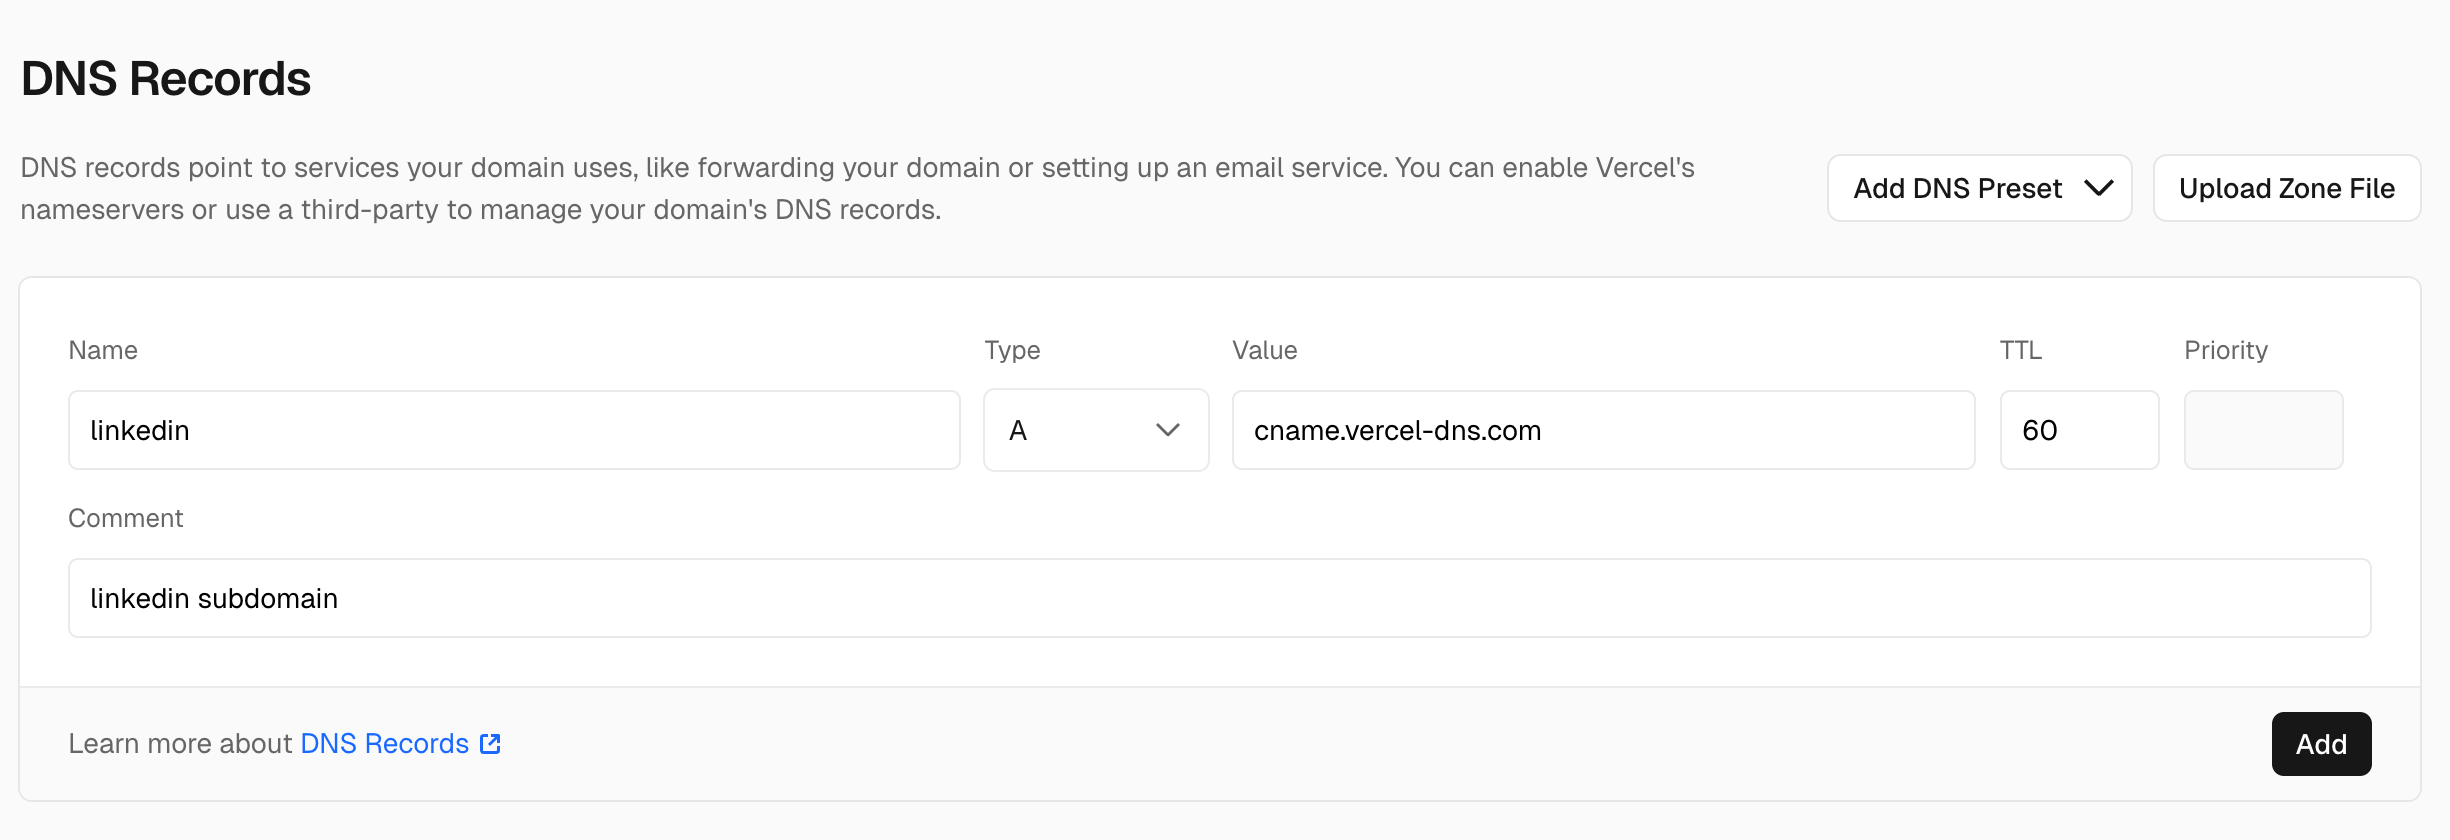Click the Upload Zone File button
The image size is (2450, 840).
pos(2287,188)
